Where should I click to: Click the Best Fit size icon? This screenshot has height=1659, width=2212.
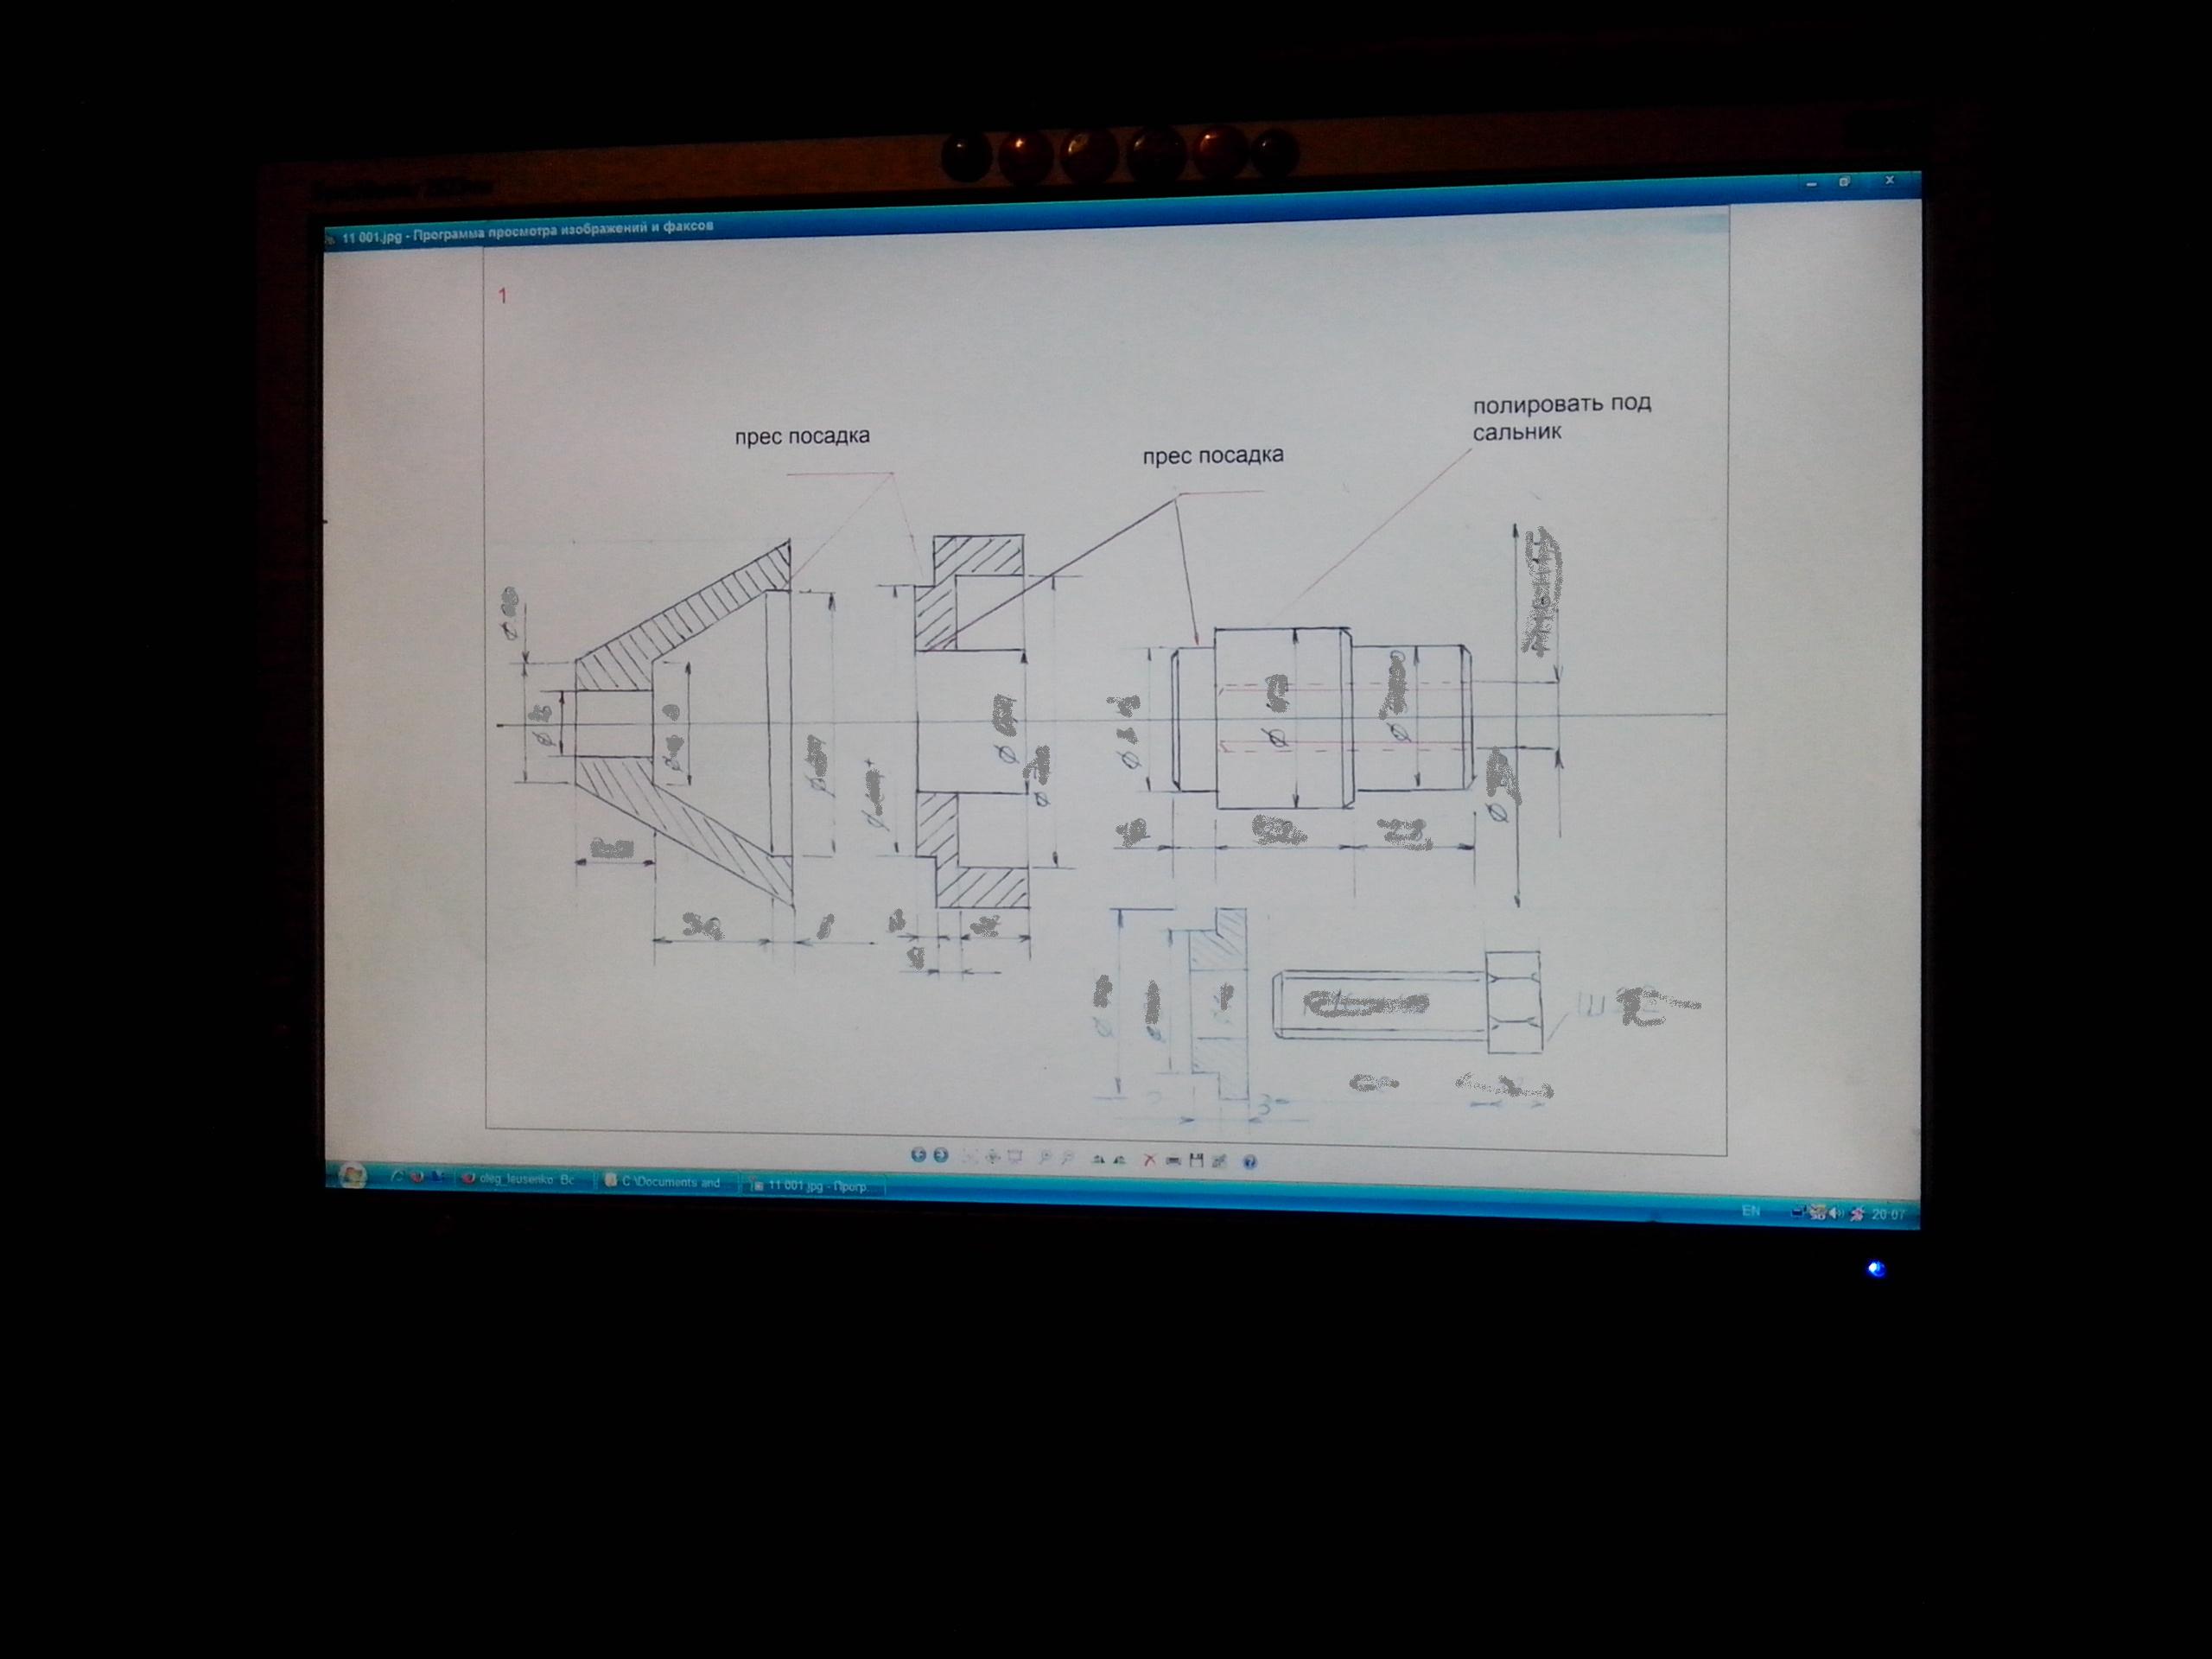[970, 1158]
